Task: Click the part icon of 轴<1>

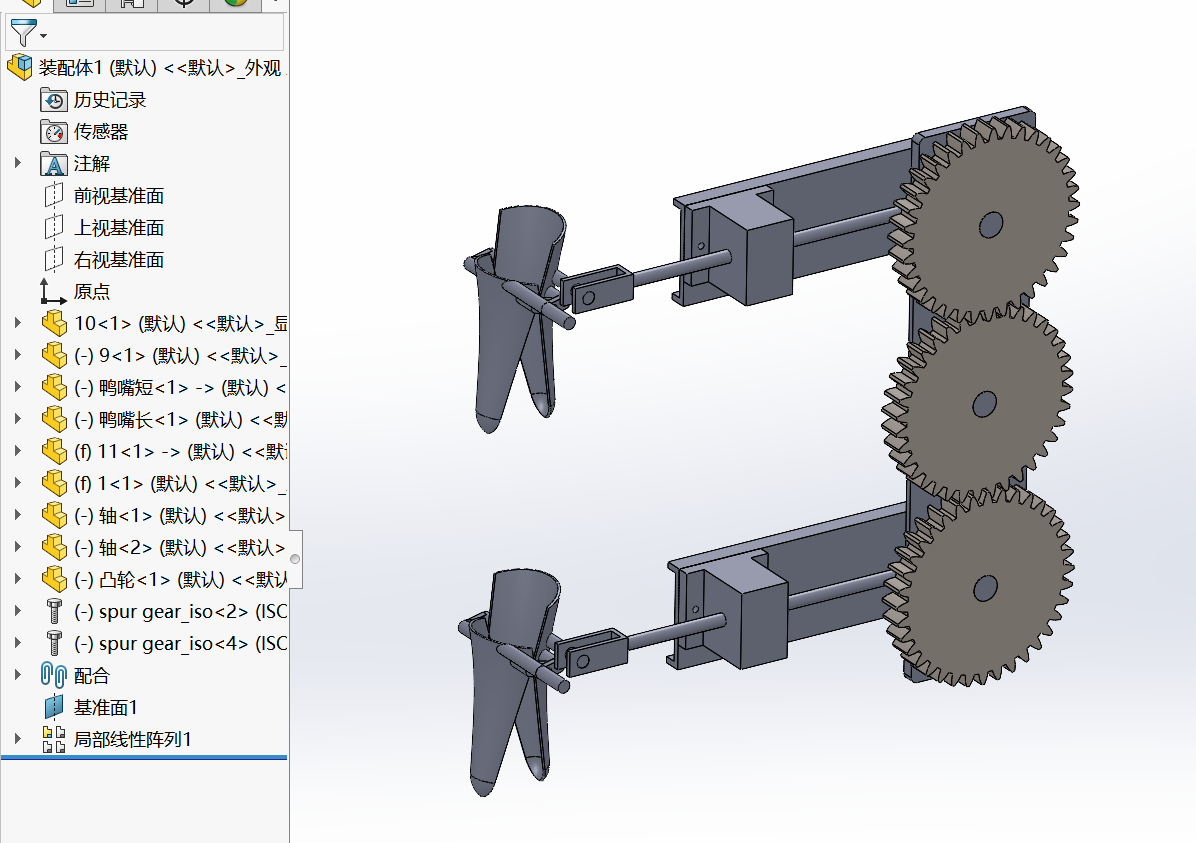Action: click(x=54, y=516)
